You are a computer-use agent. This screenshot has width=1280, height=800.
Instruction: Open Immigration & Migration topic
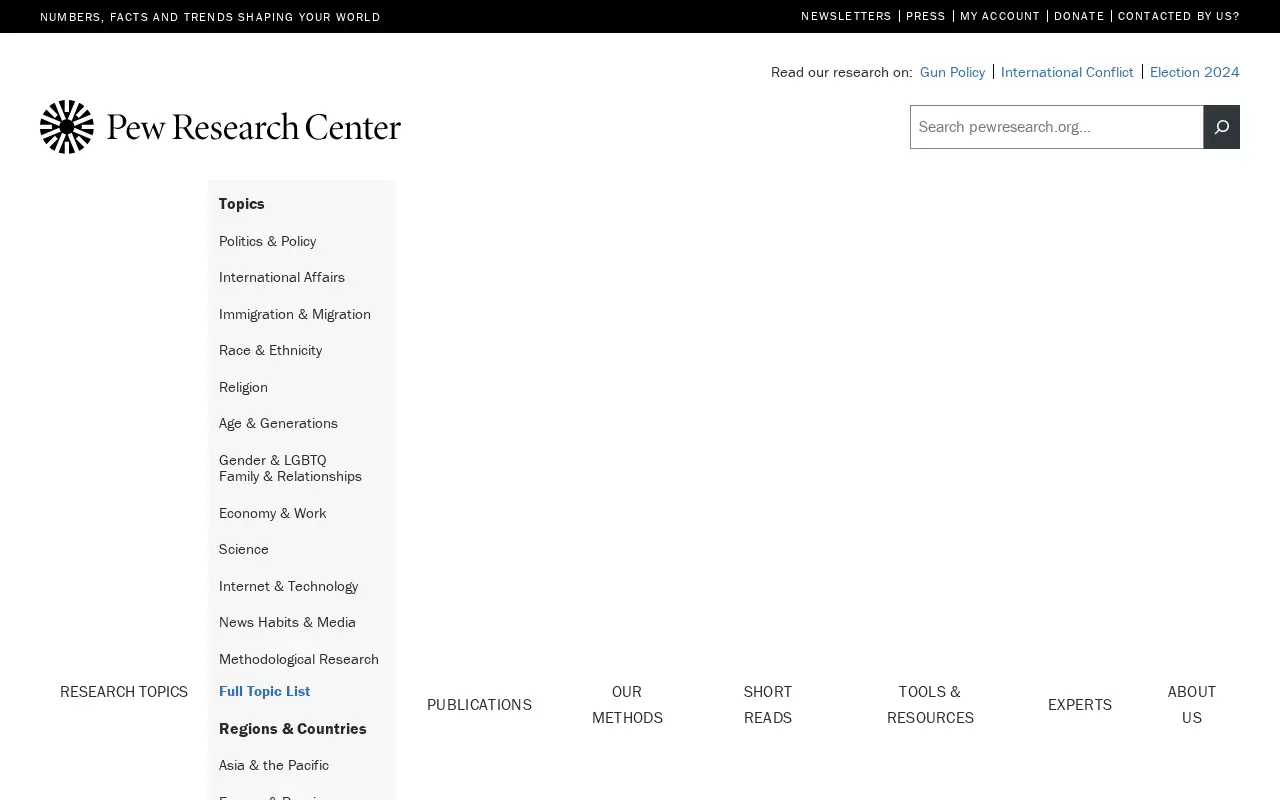[295, 314]
